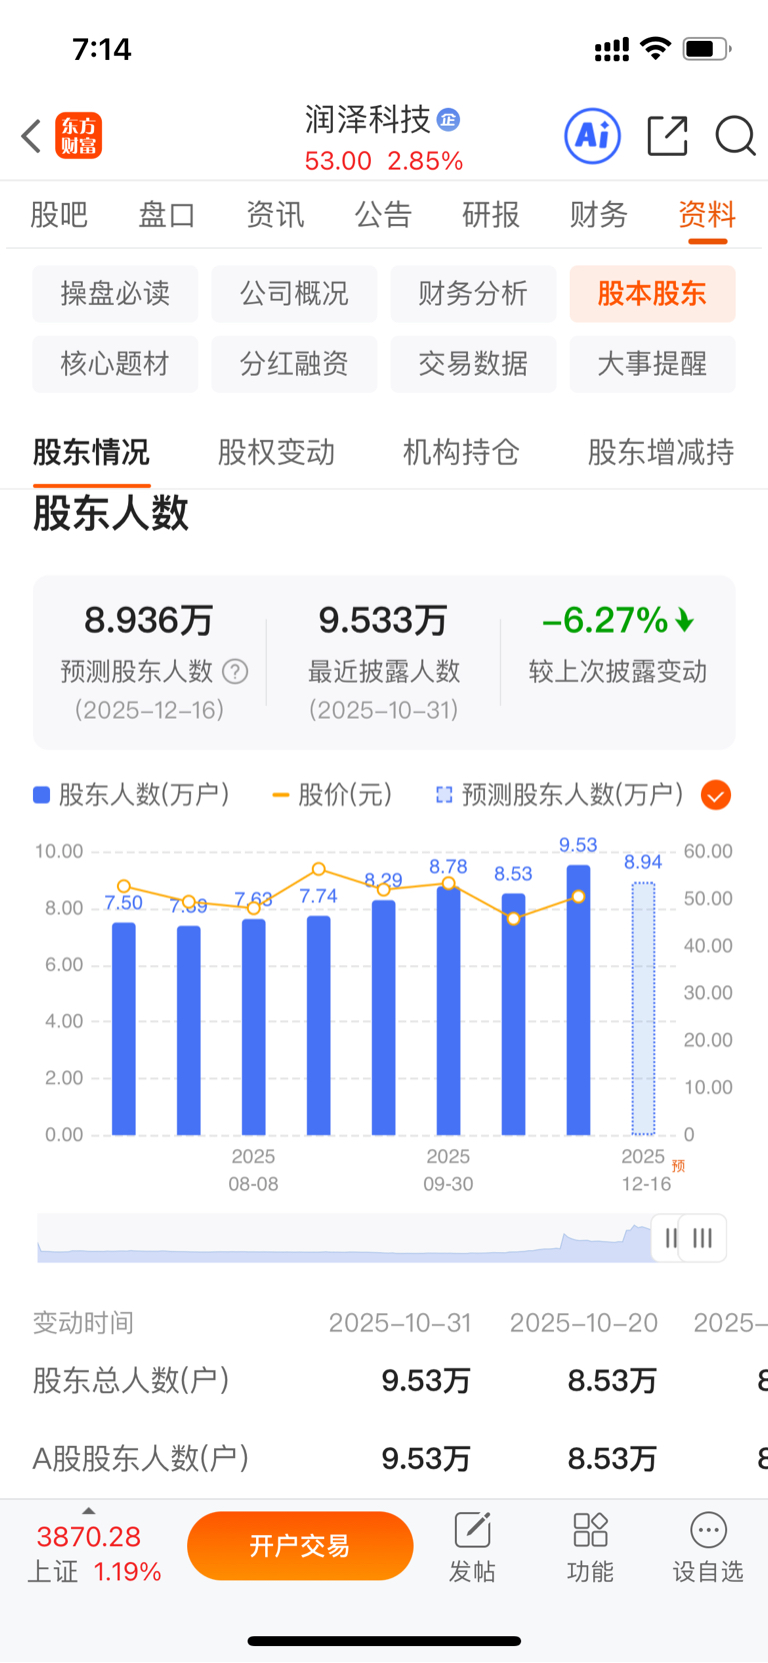Tap the 8.53 bar in the chart
This screenshot has width=768, height=1663.
(x=513, y=1014)
